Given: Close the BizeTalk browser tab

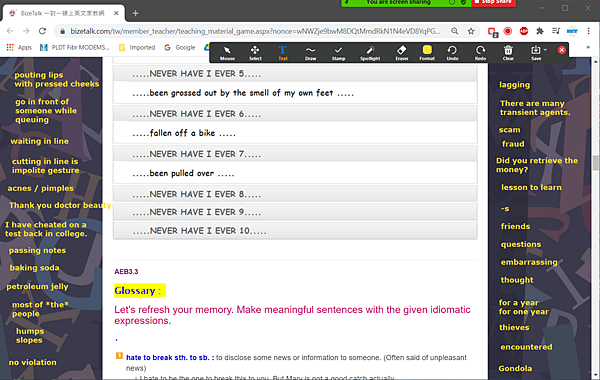Looking at the screenshot, I should pyautogui.click(x=116, y=13).
